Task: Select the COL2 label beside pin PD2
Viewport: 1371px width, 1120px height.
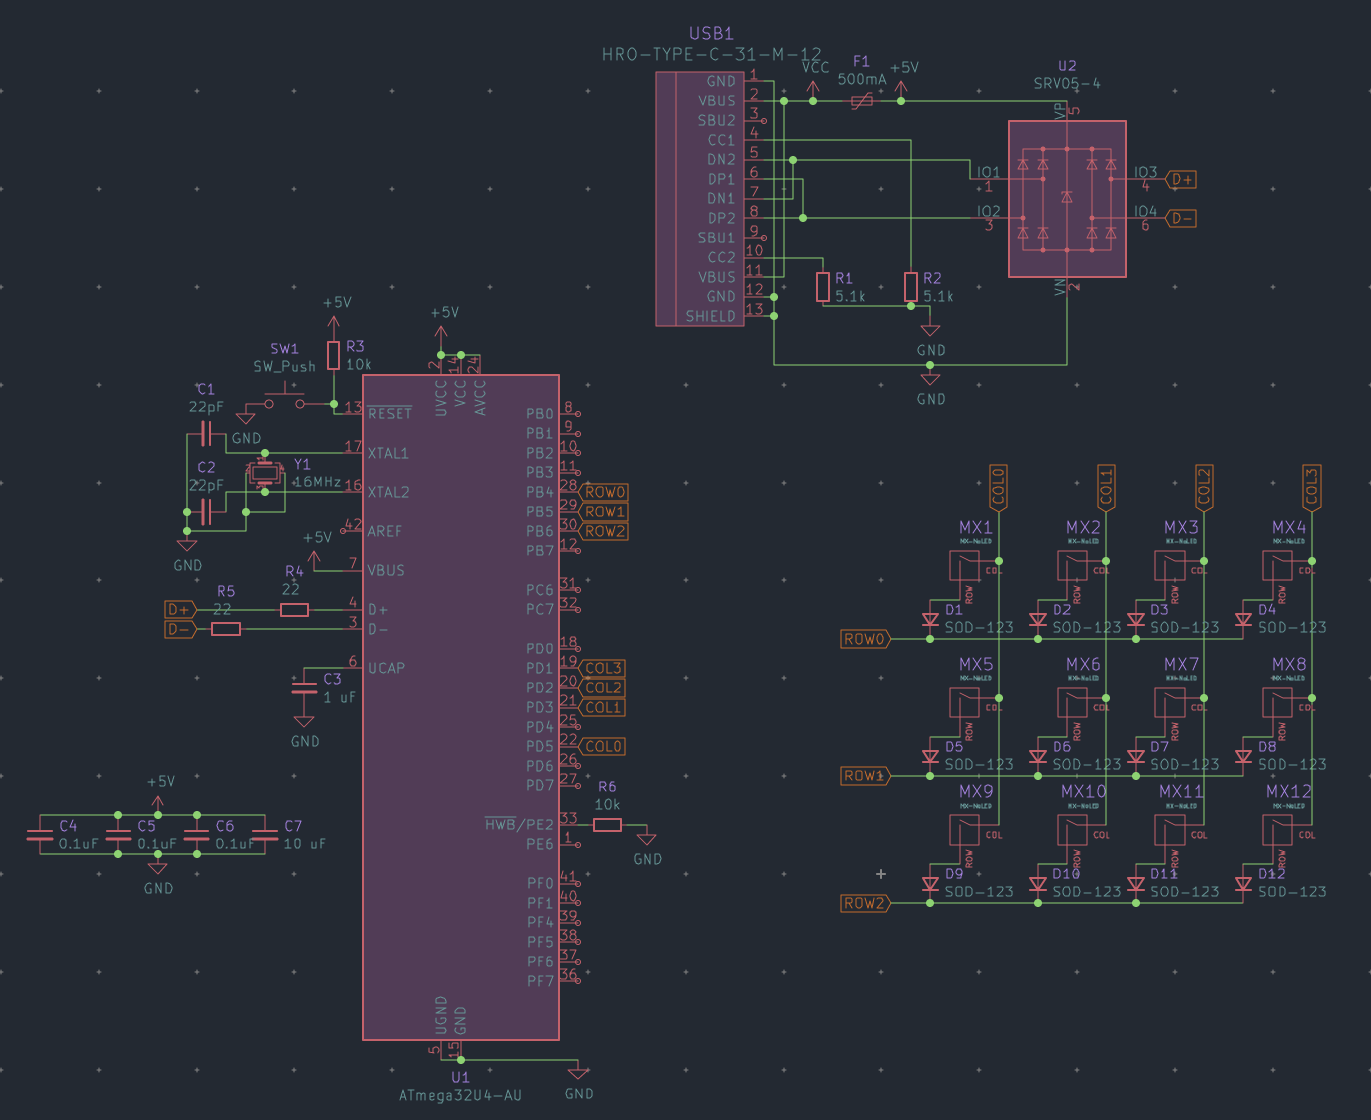Action: (x=603, y=688)
